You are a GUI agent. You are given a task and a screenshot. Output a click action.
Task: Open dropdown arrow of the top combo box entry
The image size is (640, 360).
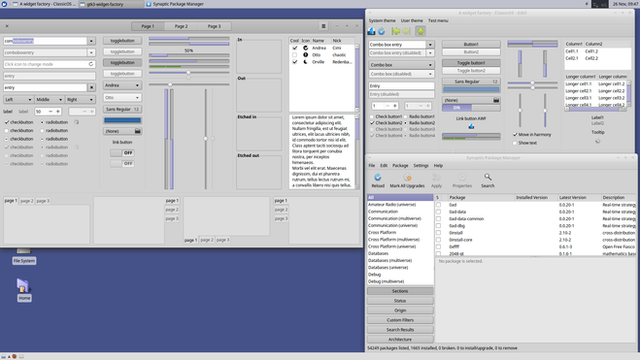tap(91, 41)
